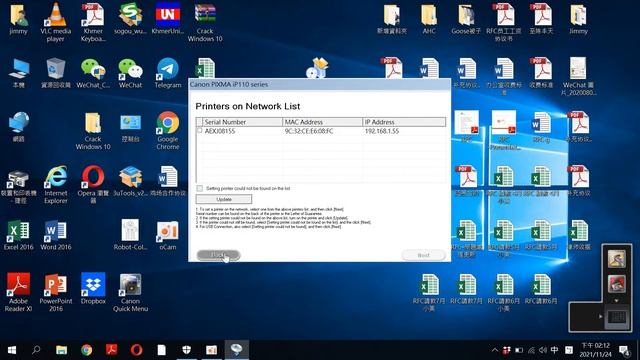Screen dimensions: 640x360
Task: Open Dropbox desktop shortcut
Action: tap(93, 289)
